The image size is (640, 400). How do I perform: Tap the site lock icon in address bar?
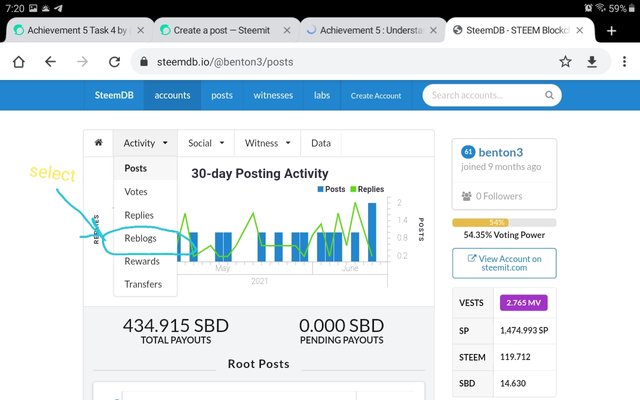(x=144, y=62)
